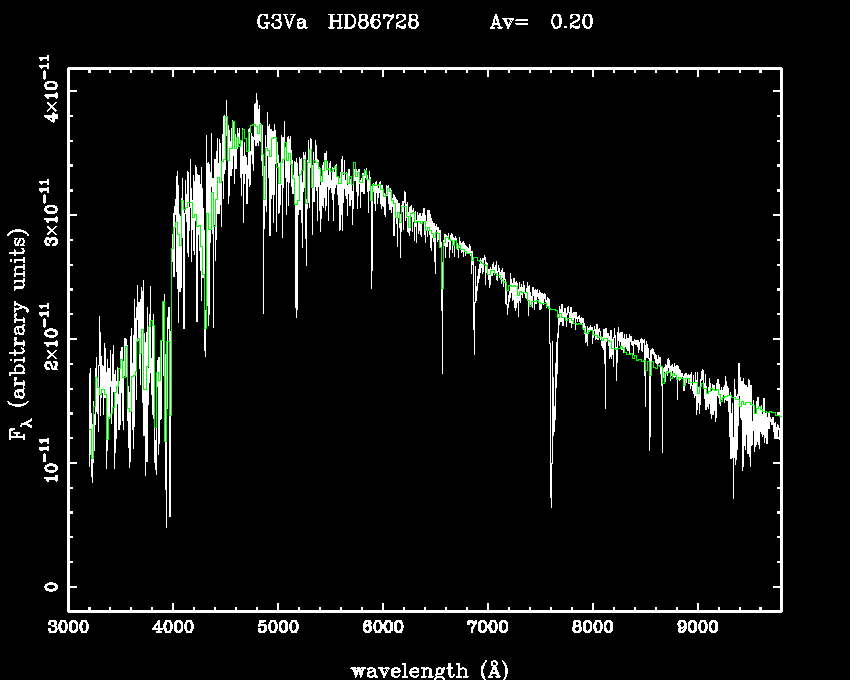Image resolution: width=850 pixels, height=680 pixels.
Task: Click the star name HD86728 in title
Action: (375, 22)
